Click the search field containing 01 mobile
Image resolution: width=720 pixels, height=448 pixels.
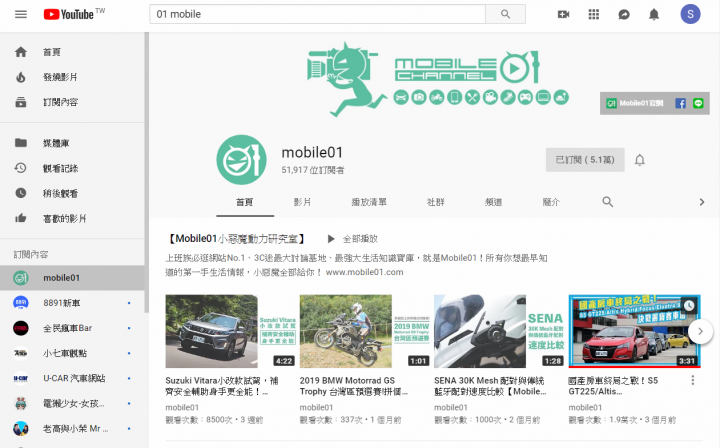tap(317, 14)
